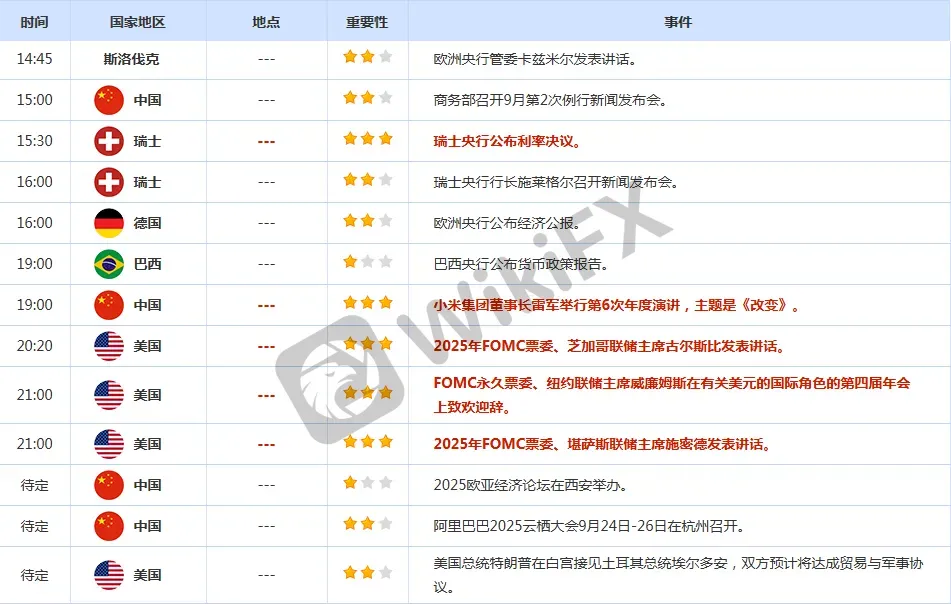Click the US flag in the last row
The height and width of the screenshot is (604, 951).
click(109, 575)
